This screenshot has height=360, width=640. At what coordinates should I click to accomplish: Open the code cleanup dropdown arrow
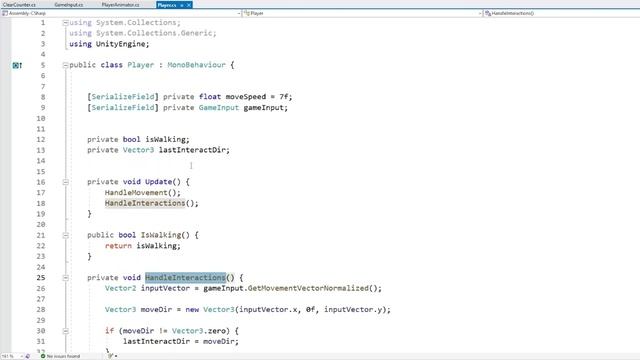116,356
